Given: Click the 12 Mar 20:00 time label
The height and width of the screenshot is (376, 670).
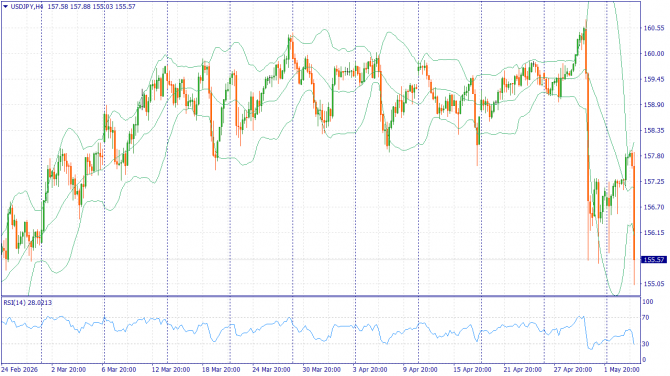Looking at the screenshot, I should click(171, 369).
